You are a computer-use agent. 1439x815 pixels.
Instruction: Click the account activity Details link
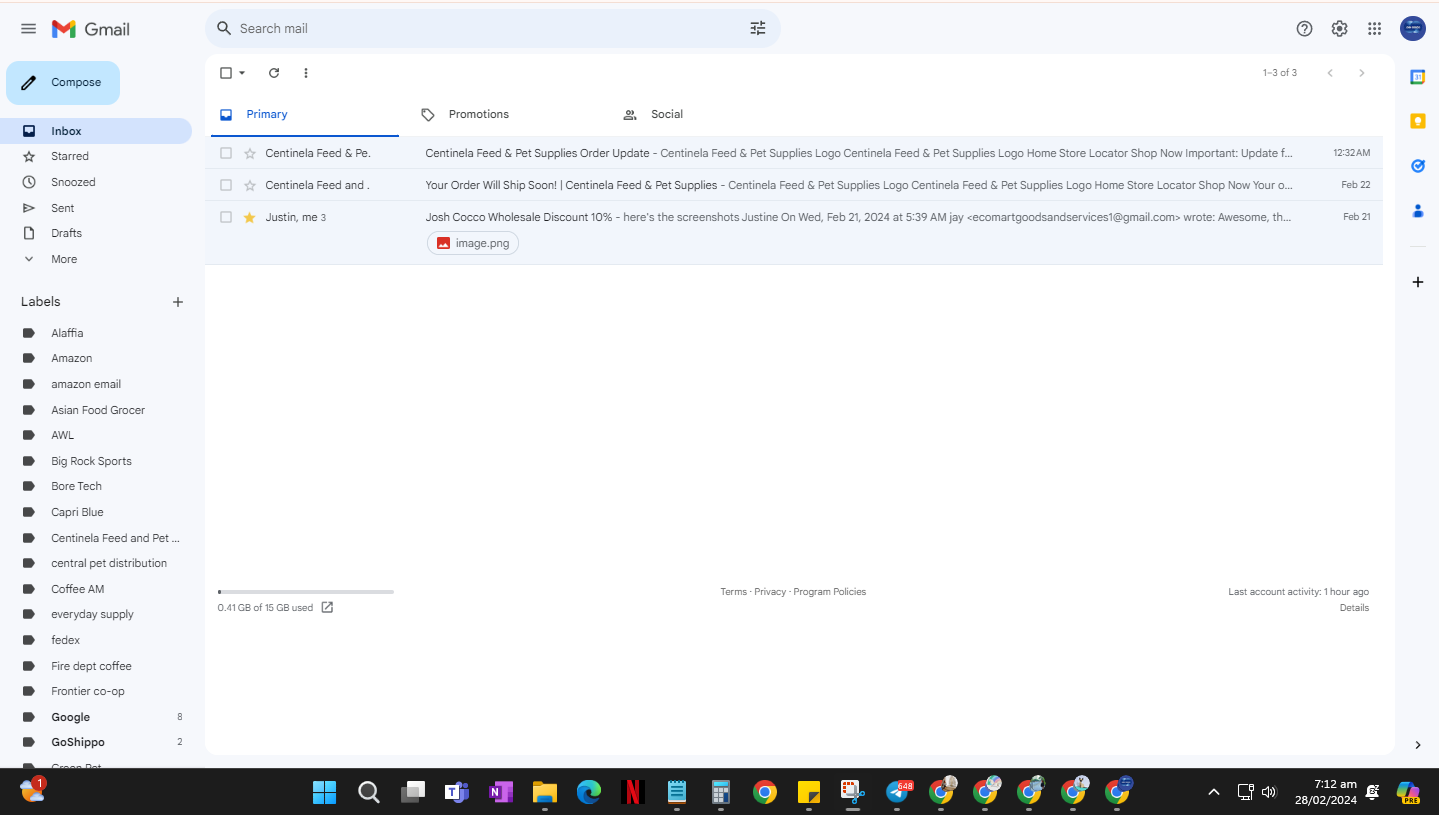pyautogui.click(x=1354, y=608)
